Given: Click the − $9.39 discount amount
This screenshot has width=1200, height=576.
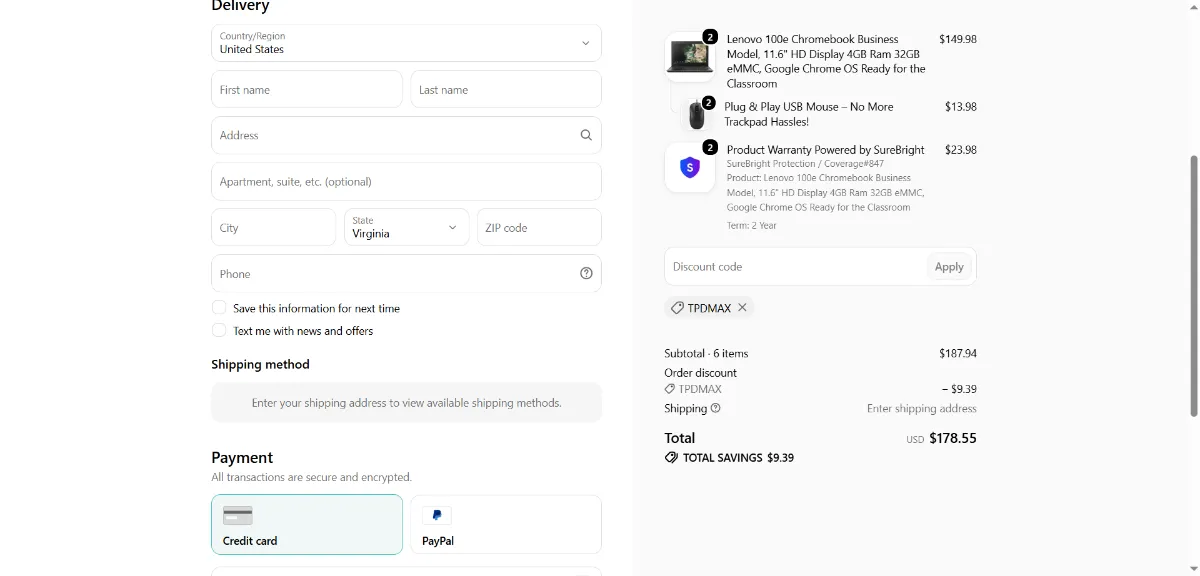Looking at the screenshot, I should click(959, 389).
